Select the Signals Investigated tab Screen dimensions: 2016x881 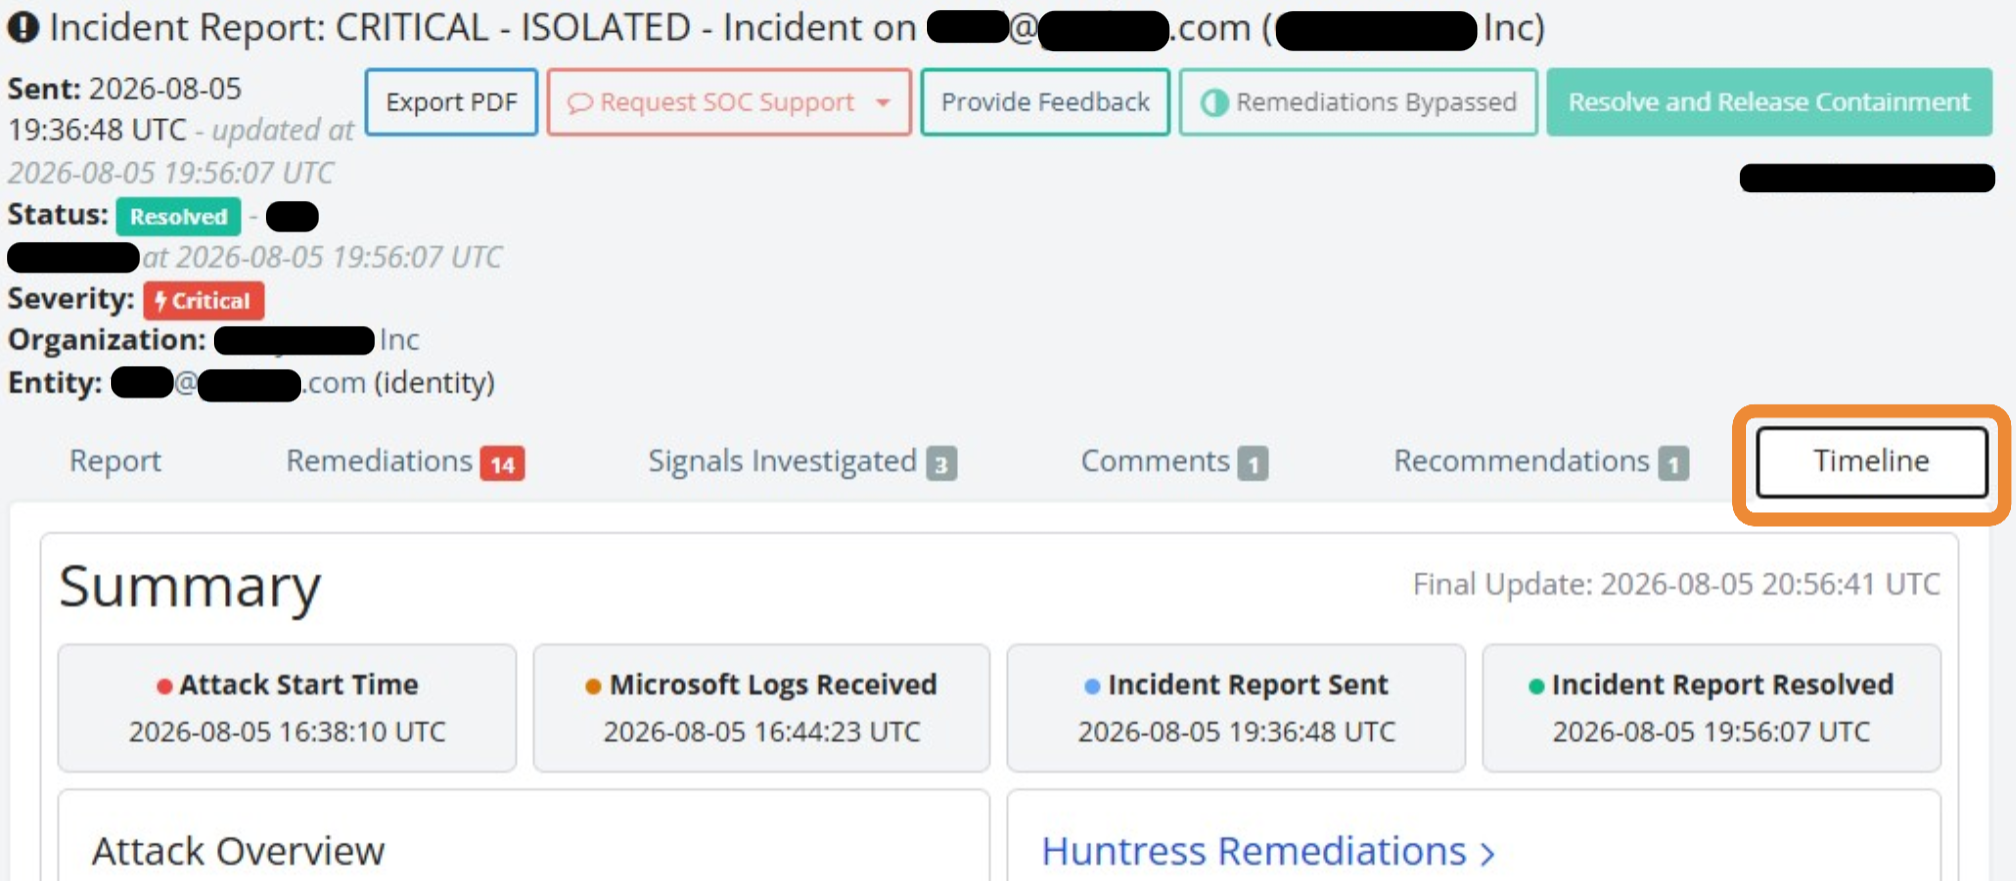click(x=802, y=461)
